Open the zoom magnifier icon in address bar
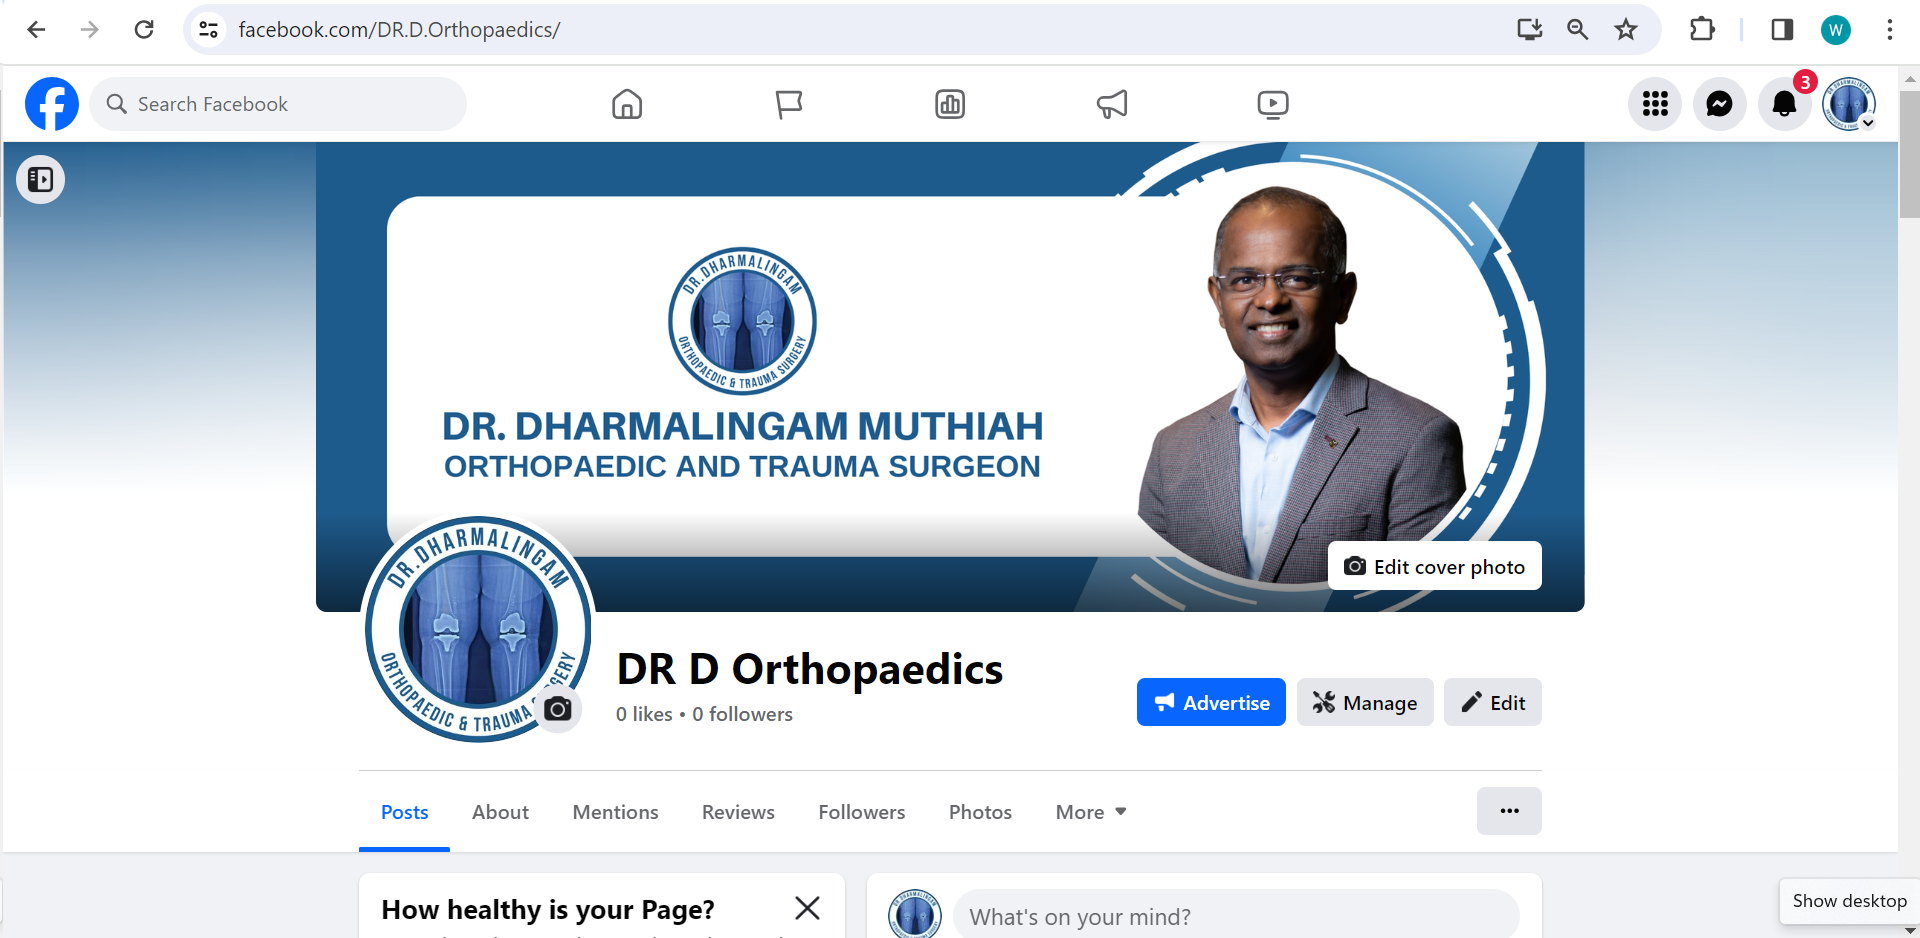The height and width of the screenshot is (938, 1920). 1578,30
